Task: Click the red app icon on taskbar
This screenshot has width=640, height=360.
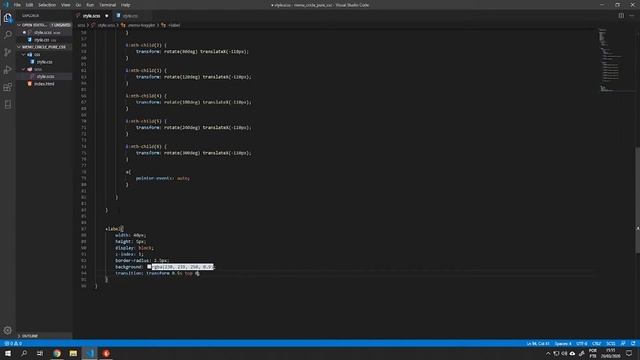Action: click(x=106, y=353)
